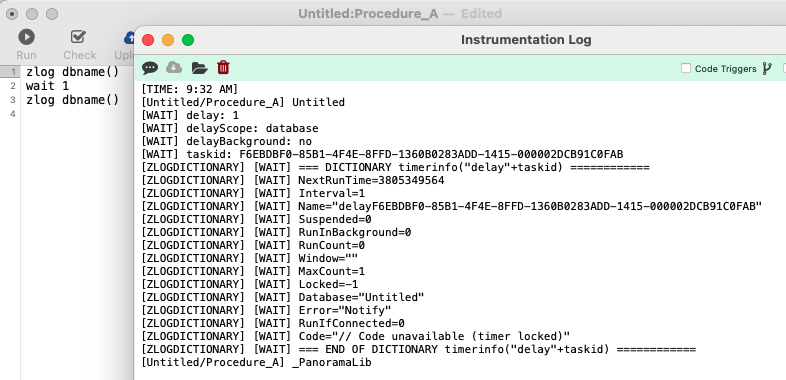Click the speech bubble comment icon
The width and height of the screenshot is (786, 380).
point(150,68)
